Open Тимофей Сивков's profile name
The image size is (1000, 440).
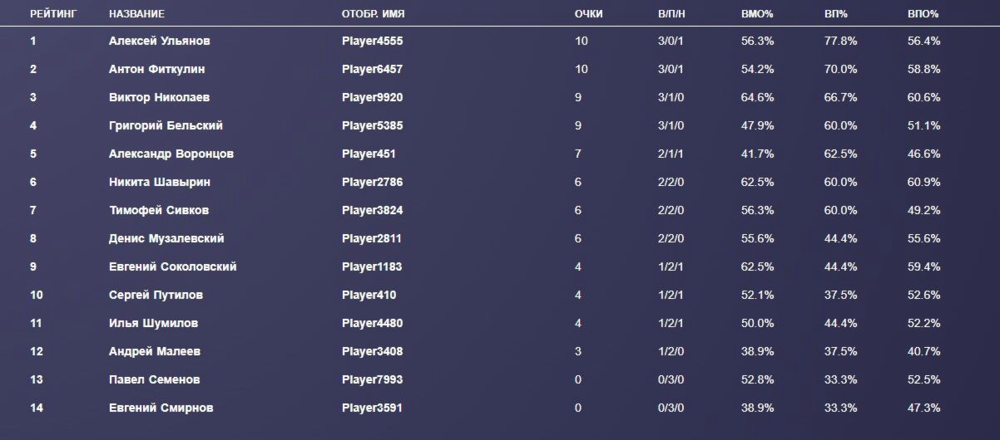pyautogui.click(x=159, y=211)
